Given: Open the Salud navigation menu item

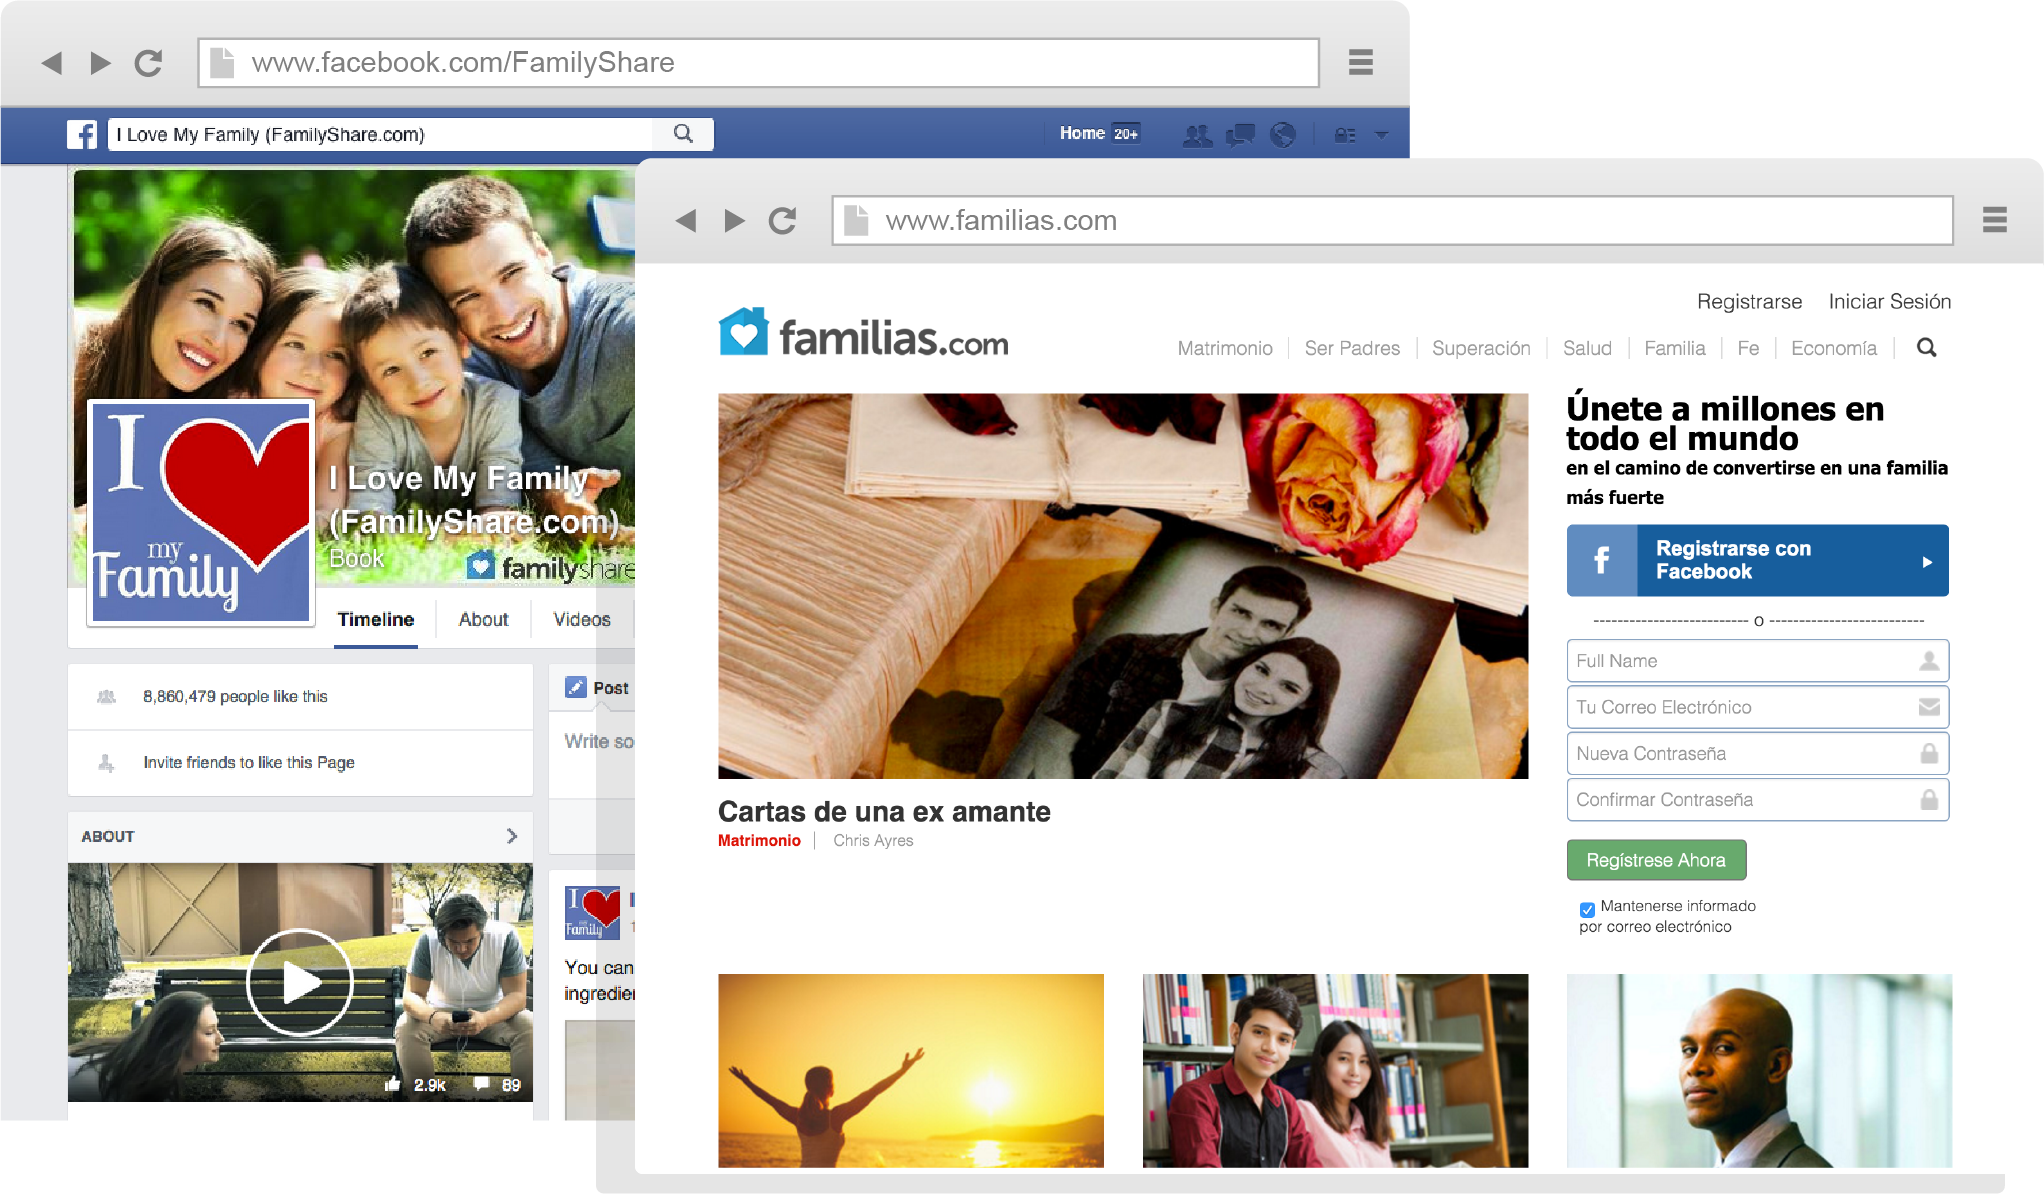Looking at the screenshot, I should 1587,348.
